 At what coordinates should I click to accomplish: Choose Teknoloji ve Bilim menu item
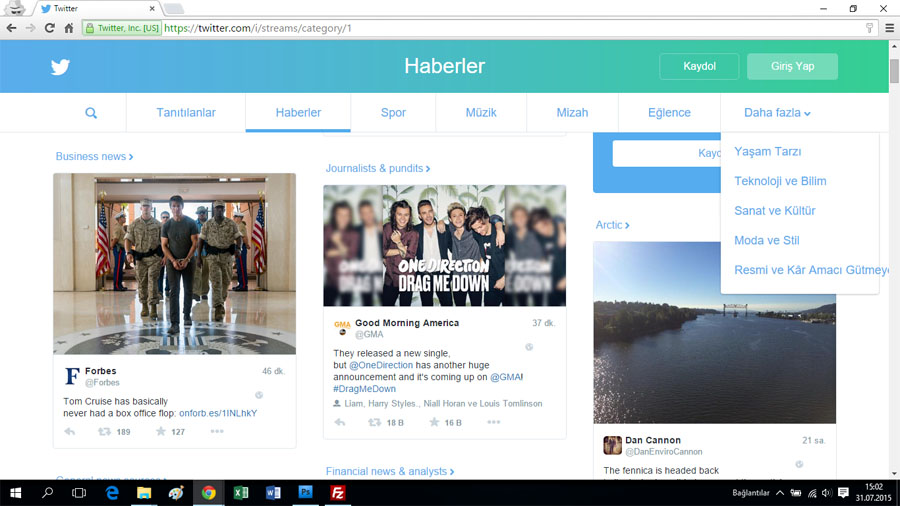pyautogui.click(x=780, y=181)
